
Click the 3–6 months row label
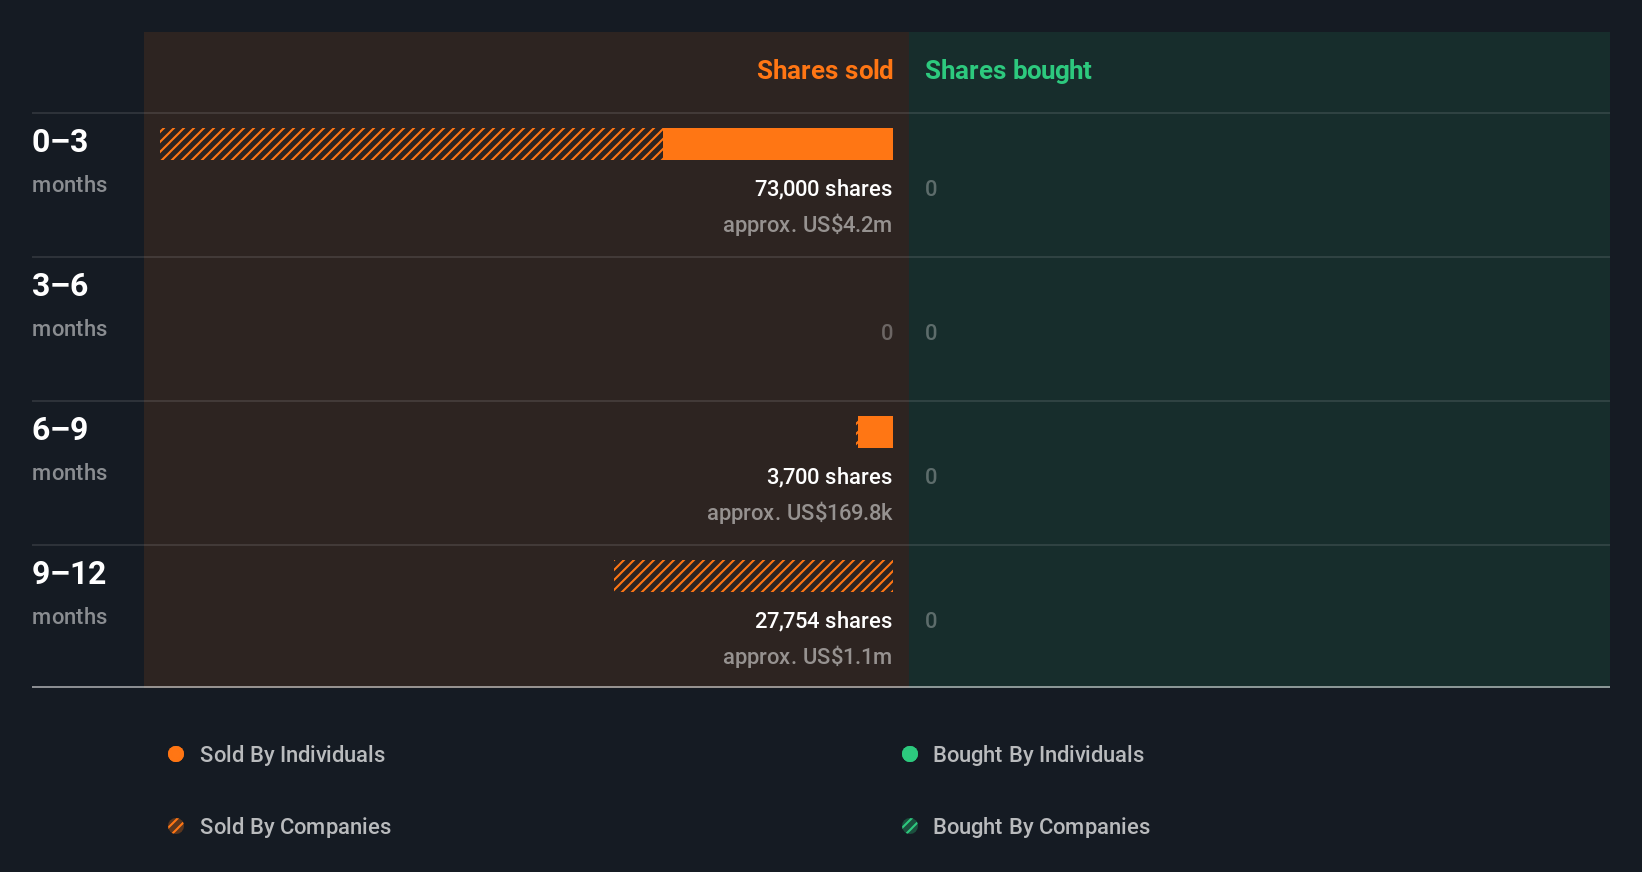point(69,305)
